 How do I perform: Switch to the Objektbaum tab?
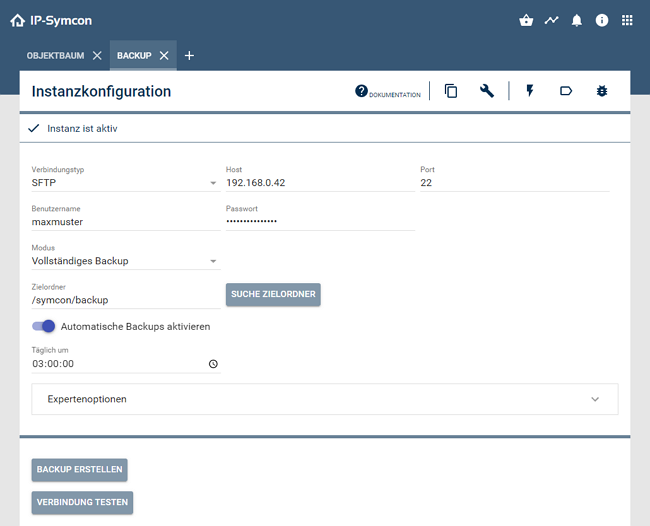pos(54,55)
